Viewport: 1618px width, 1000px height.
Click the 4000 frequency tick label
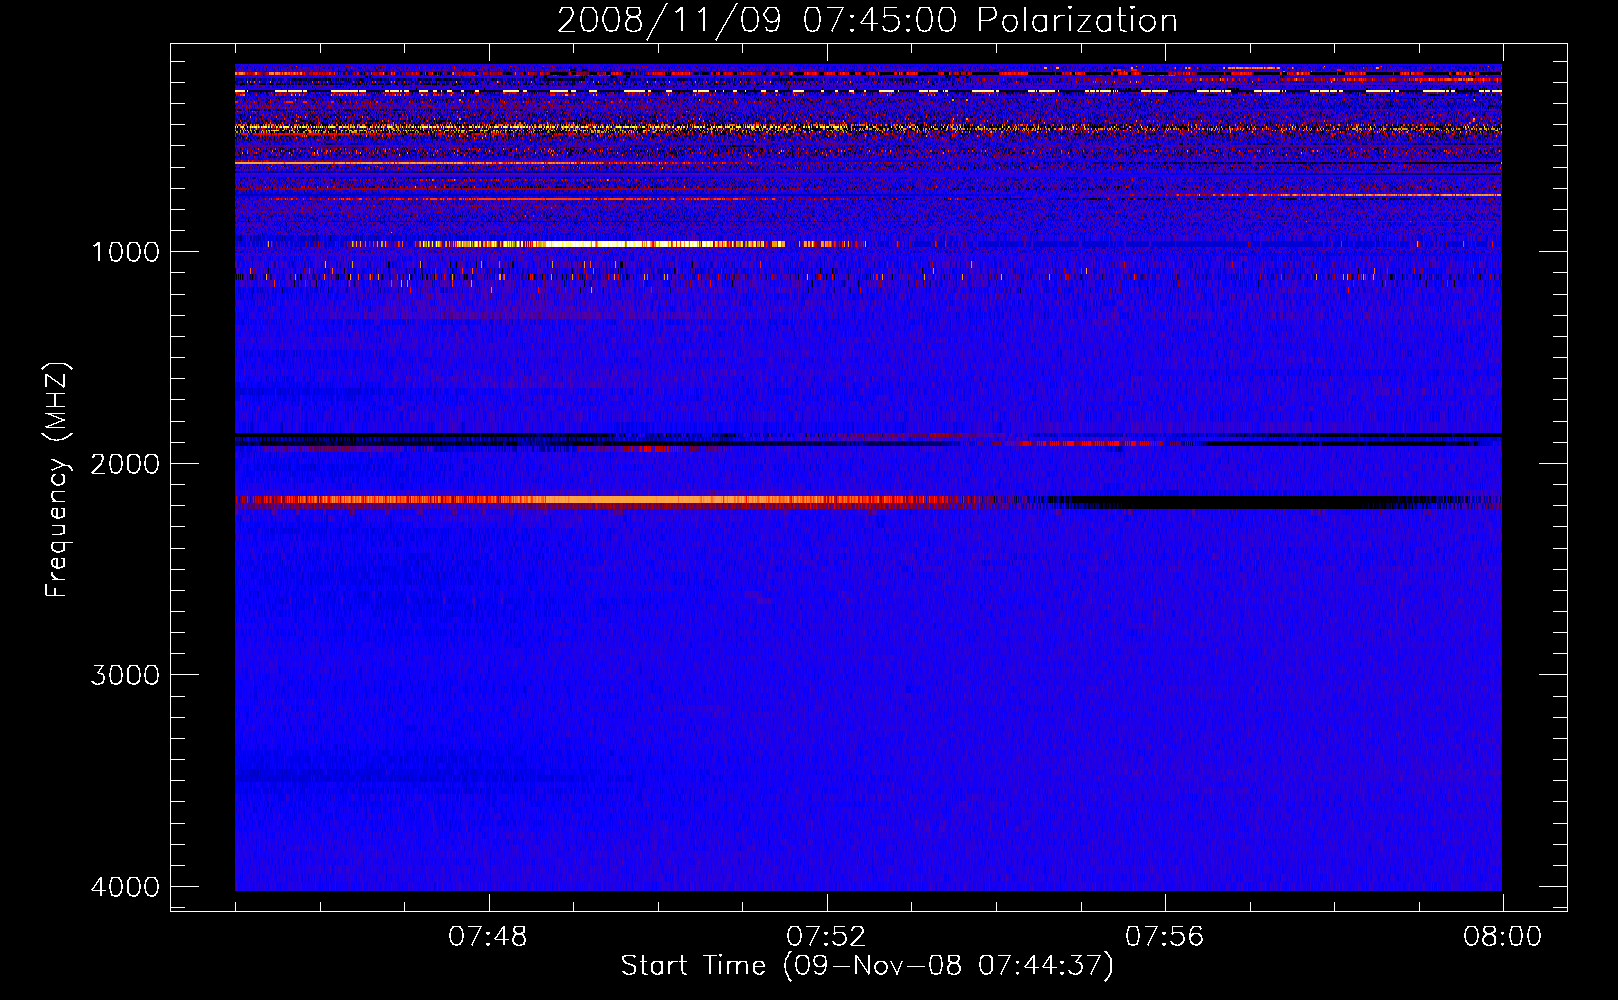[x=125, y=887]
